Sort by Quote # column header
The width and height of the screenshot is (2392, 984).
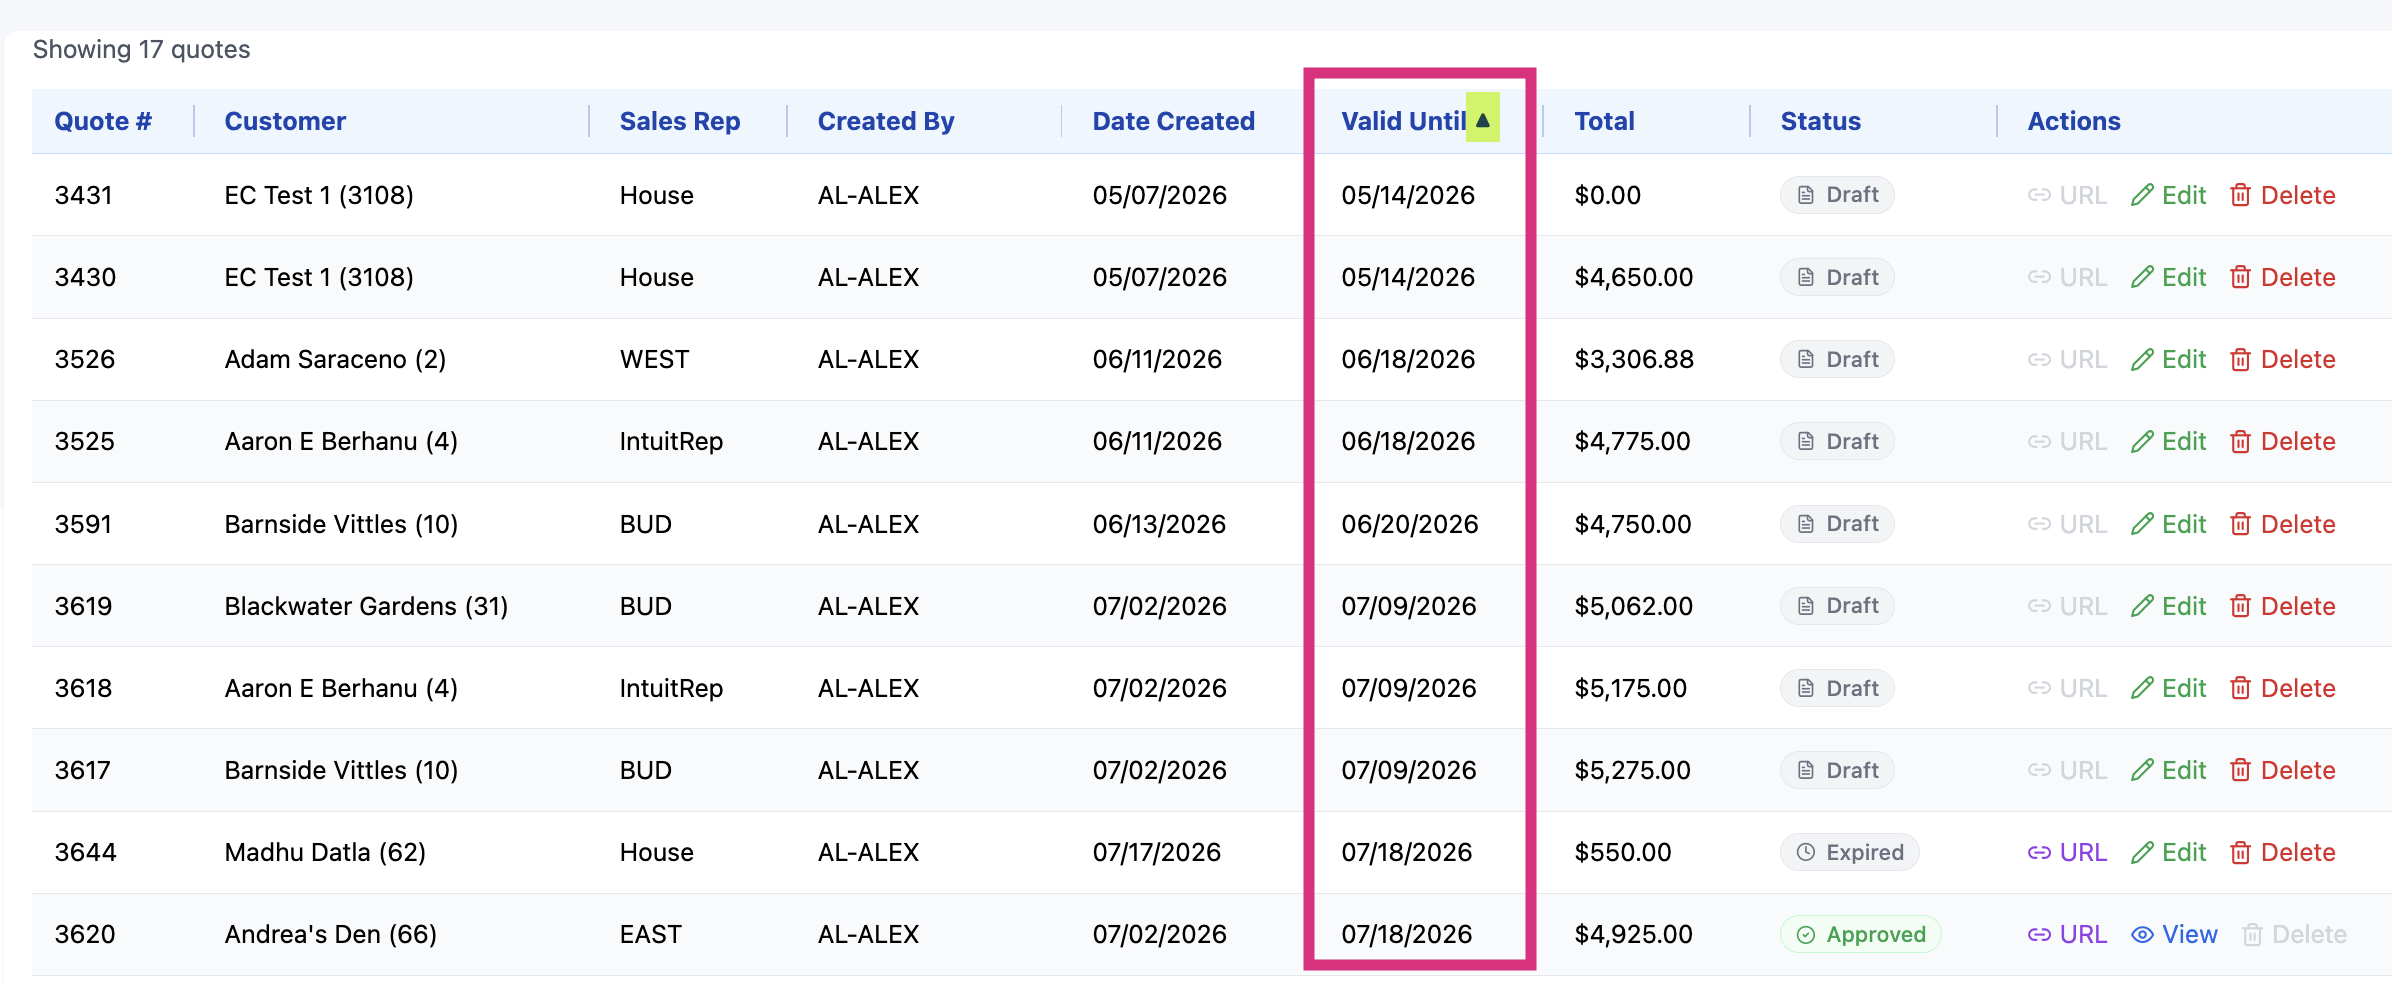click(103, 121)
